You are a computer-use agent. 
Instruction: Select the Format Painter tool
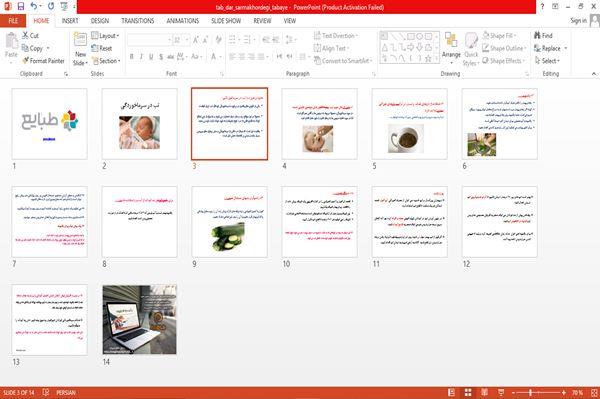tap(43, 61)
